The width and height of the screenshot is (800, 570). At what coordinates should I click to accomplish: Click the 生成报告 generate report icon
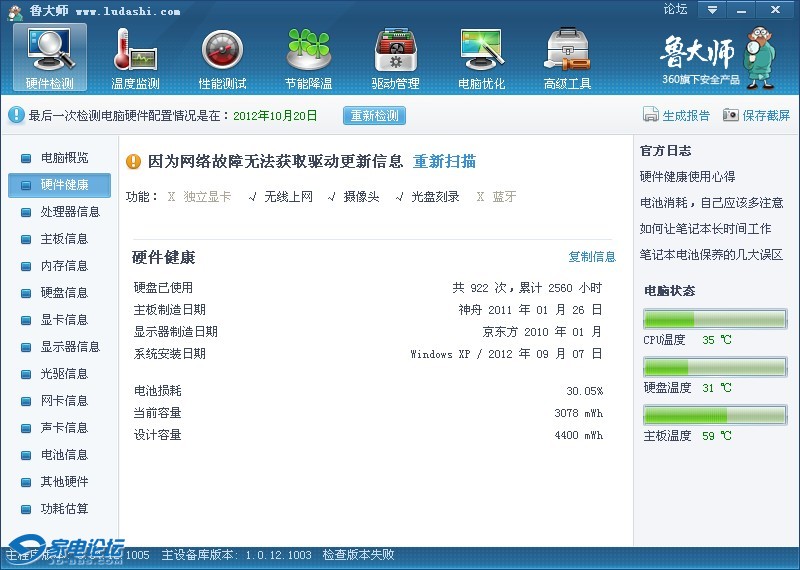651,115
